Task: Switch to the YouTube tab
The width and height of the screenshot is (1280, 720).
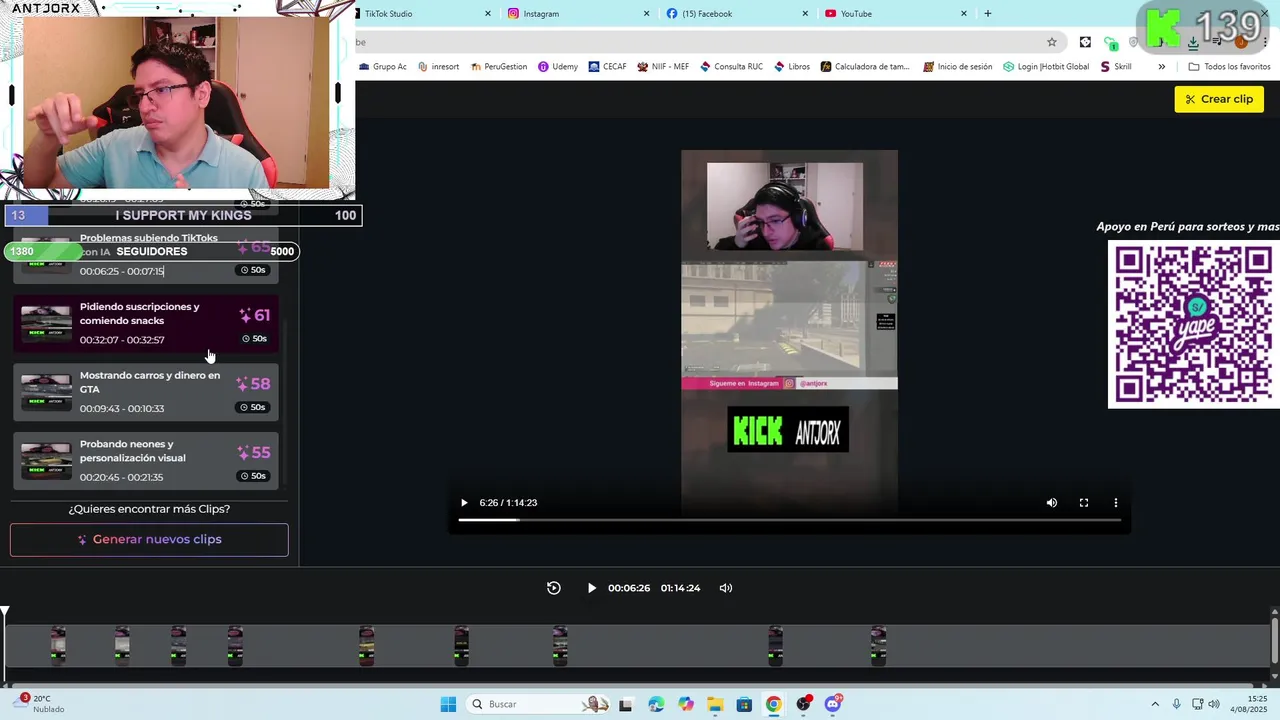Action: tap(895, 14)
